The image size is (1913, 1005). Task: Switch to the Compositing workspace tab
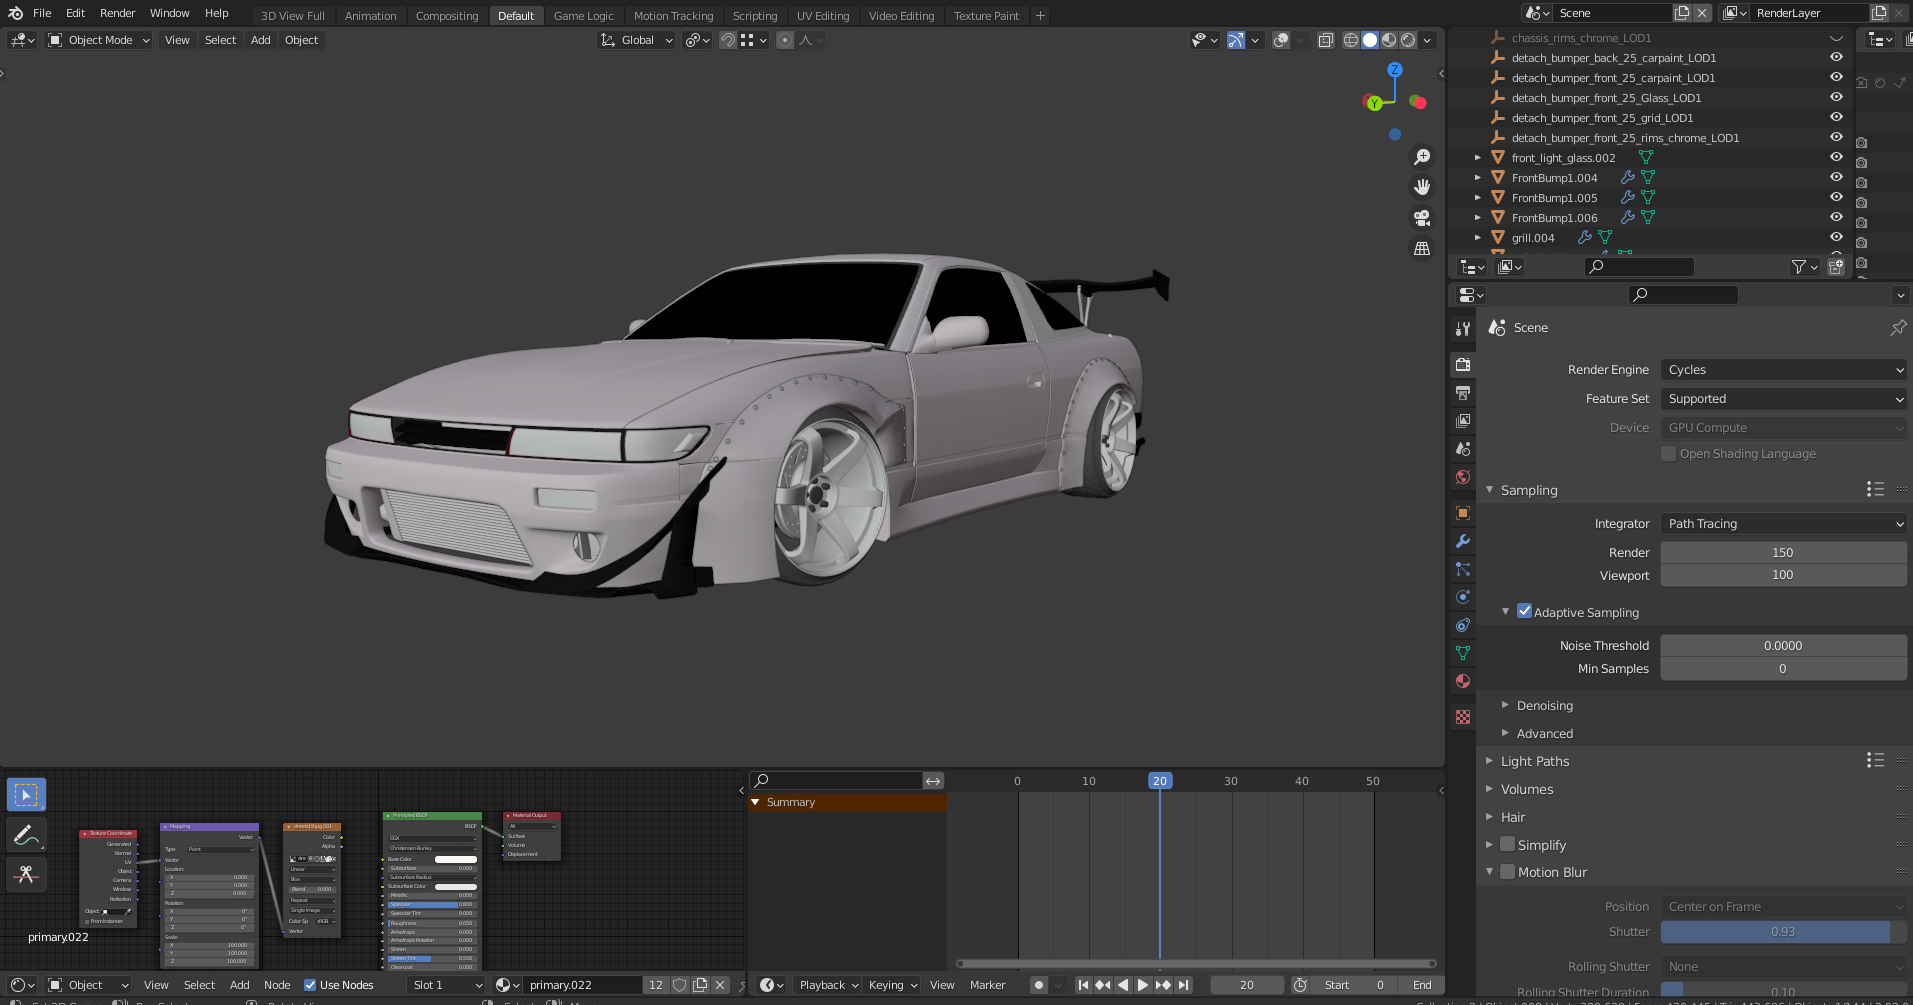click(x=447, y=16)
